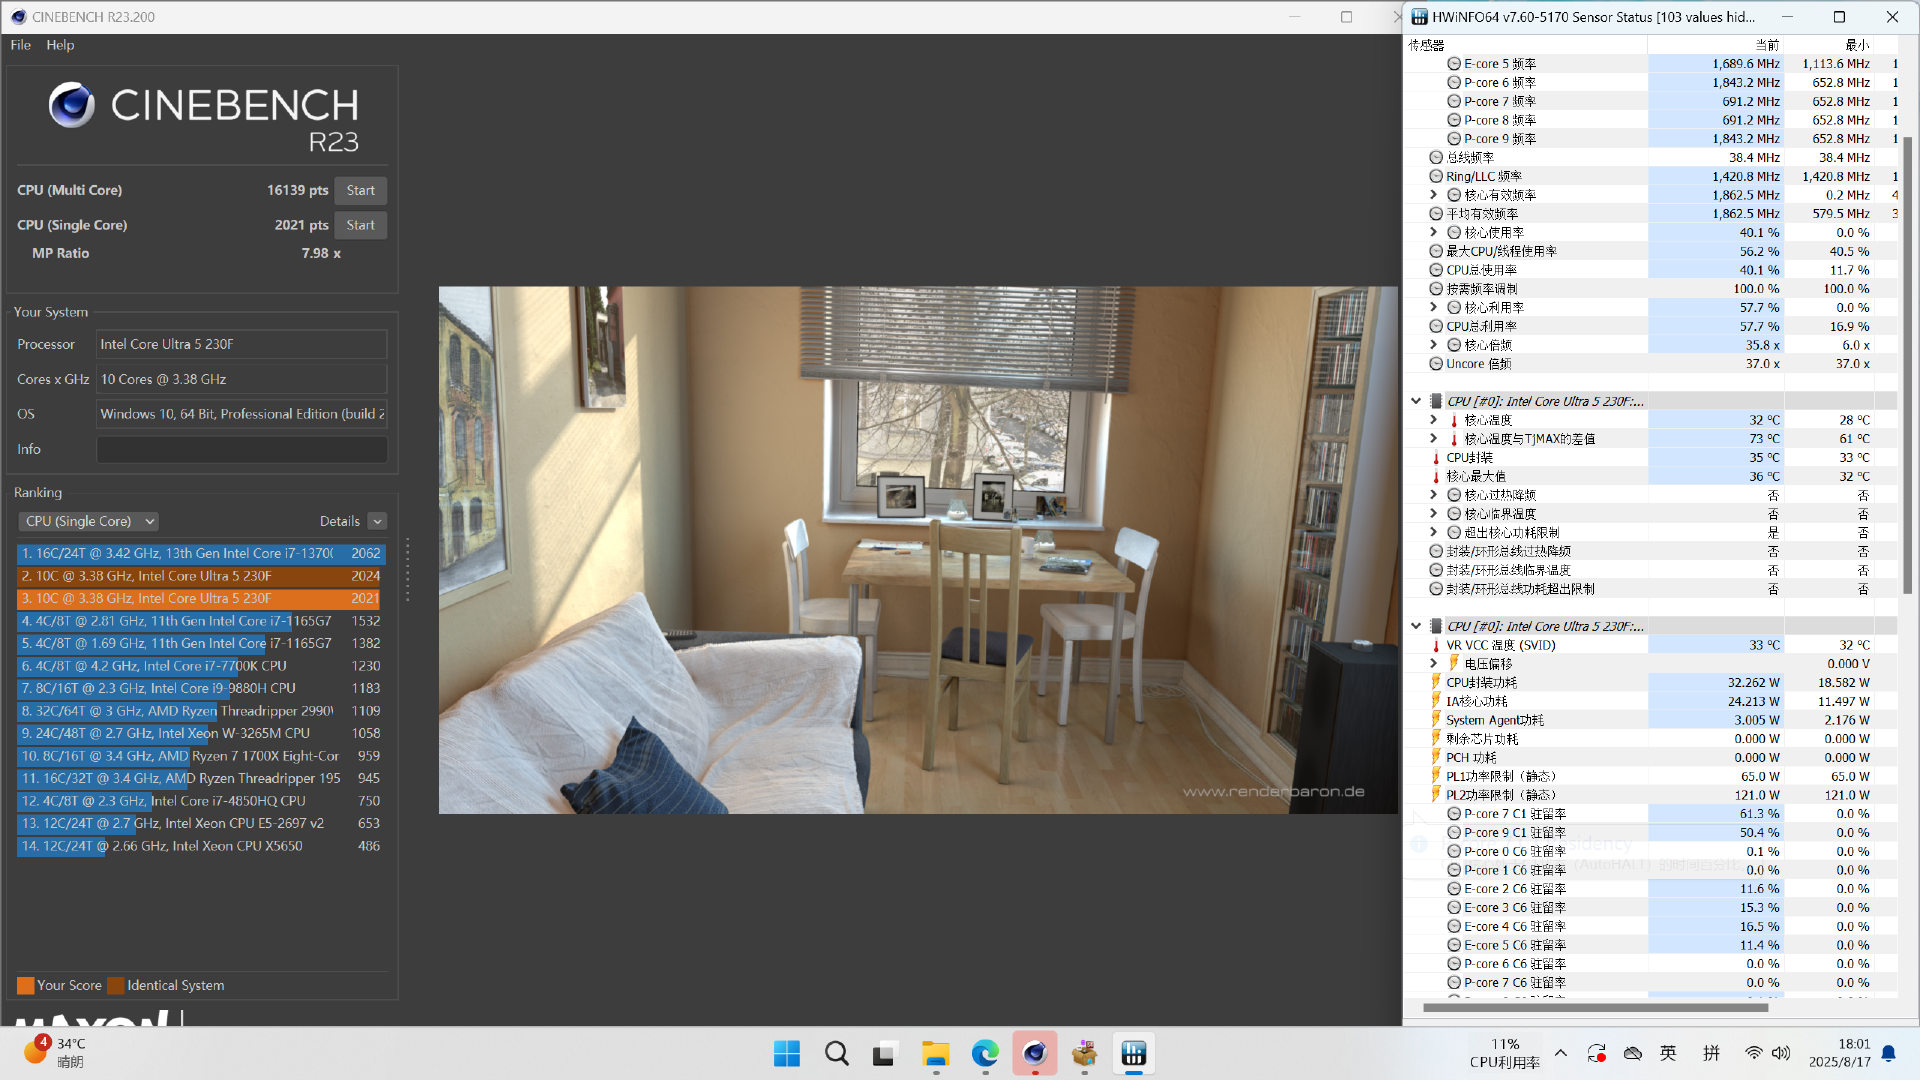Click the notification bell icon
Image resolution: width=1920 pixels, height=1080 pixels.
click(x=1889, y=1053)
